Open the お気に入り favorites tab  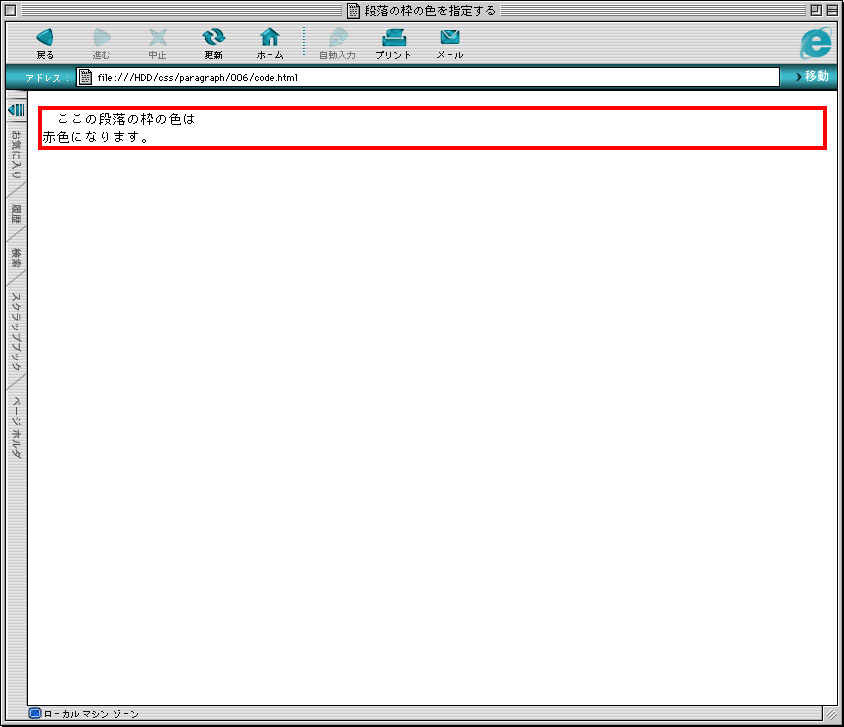click(17, 154)
